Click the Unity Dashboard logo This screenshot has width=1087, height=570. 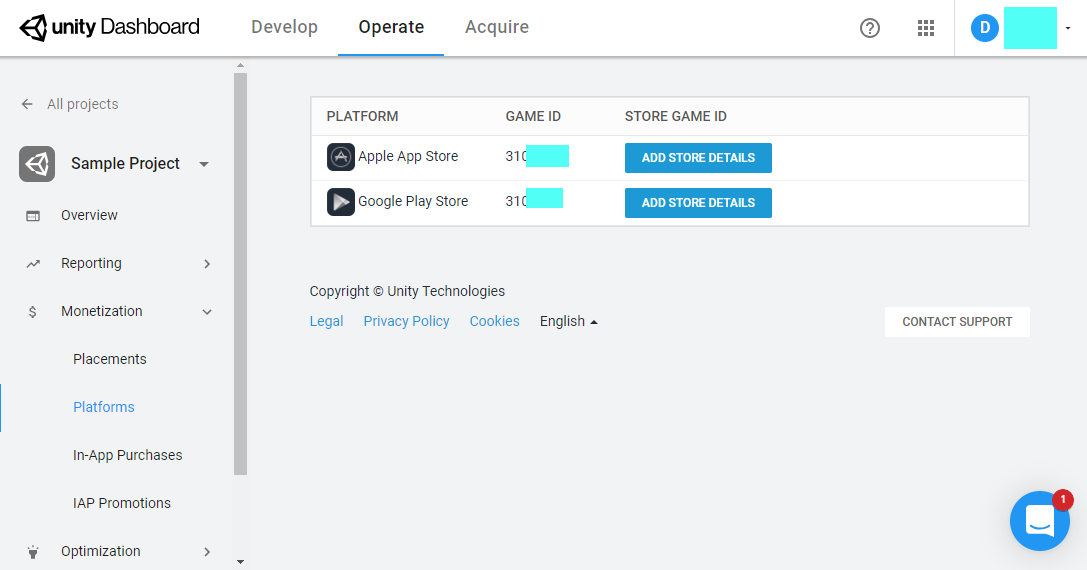tap(110, 28)
